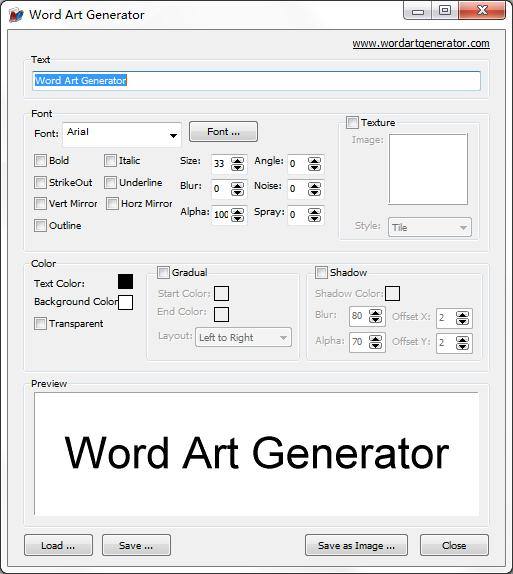Increase the Spray spinner value
Image resolution: width=513 pixels, height=574 pixels.
point(314,211)
